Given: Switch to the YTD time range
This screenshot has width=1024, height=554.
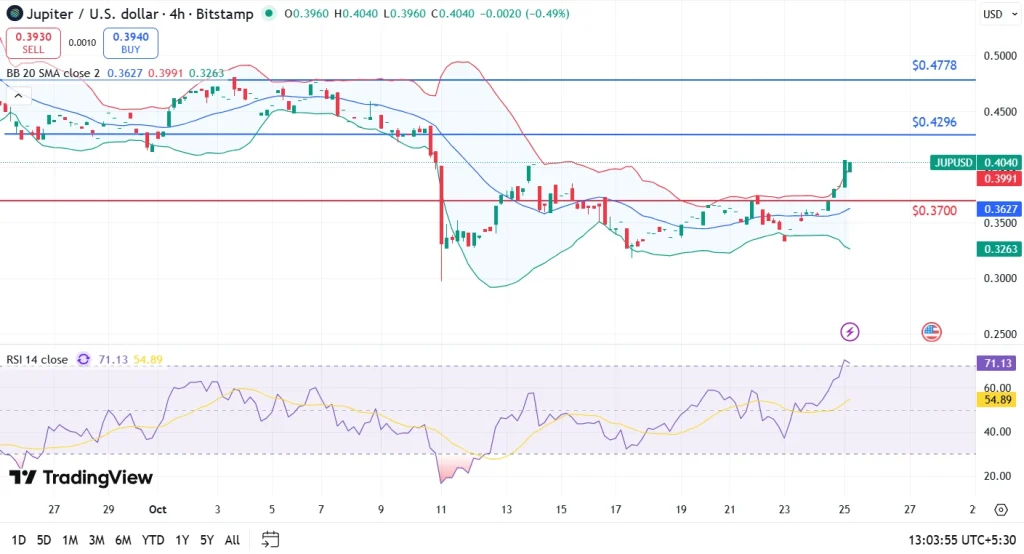Looking at the screenshot, I should click(153, 540).
